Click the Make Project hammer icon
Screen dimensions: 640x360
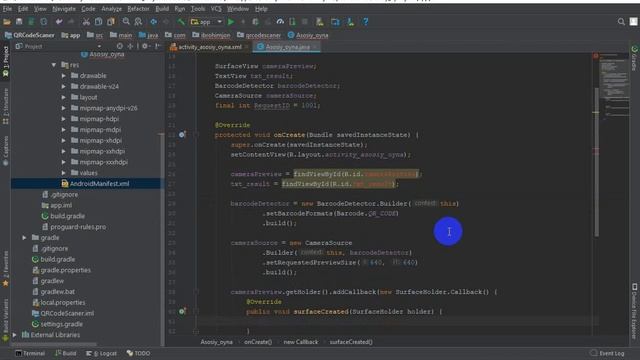181,22
